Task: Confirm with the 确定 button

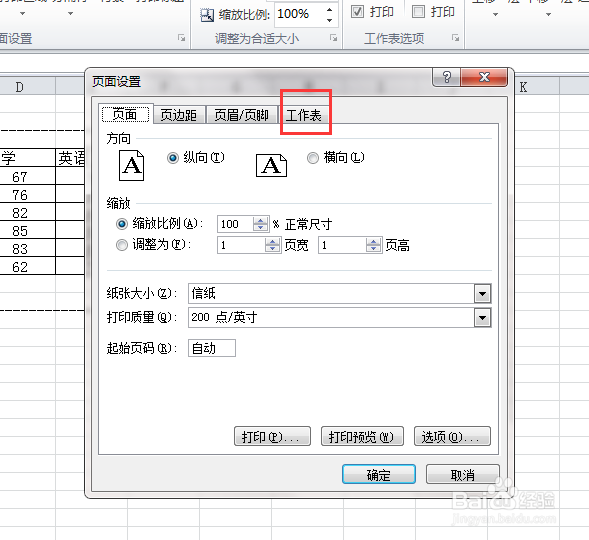Action: tap(379, 474)
